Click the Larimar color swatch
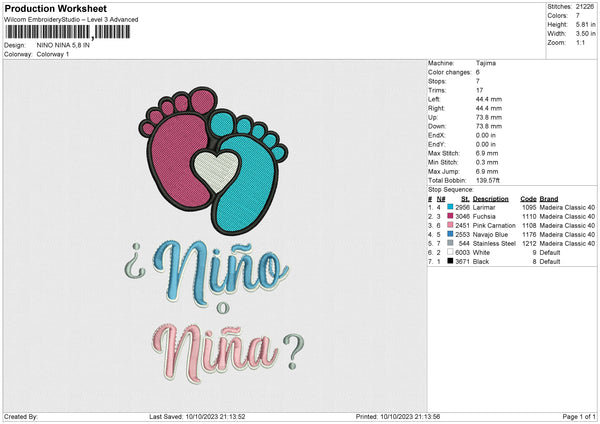 point(450,207)
